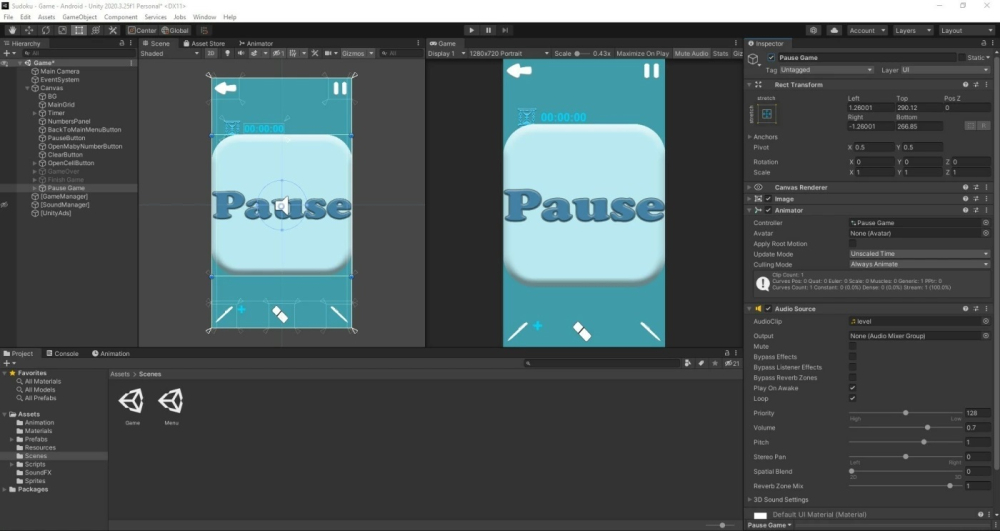
Task: Select PauseButton in the Hierarchy
Action: coord(67,138)
